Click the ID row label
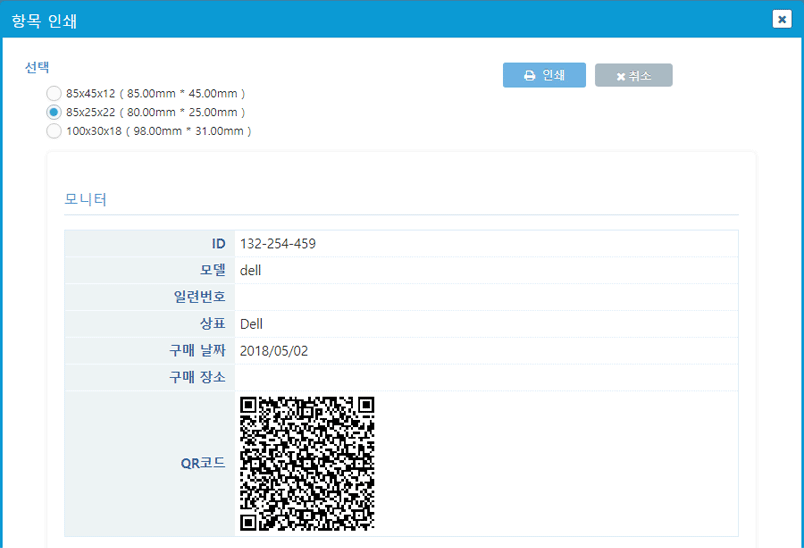The width and height of the screenshot is (804, 548). 218,243
